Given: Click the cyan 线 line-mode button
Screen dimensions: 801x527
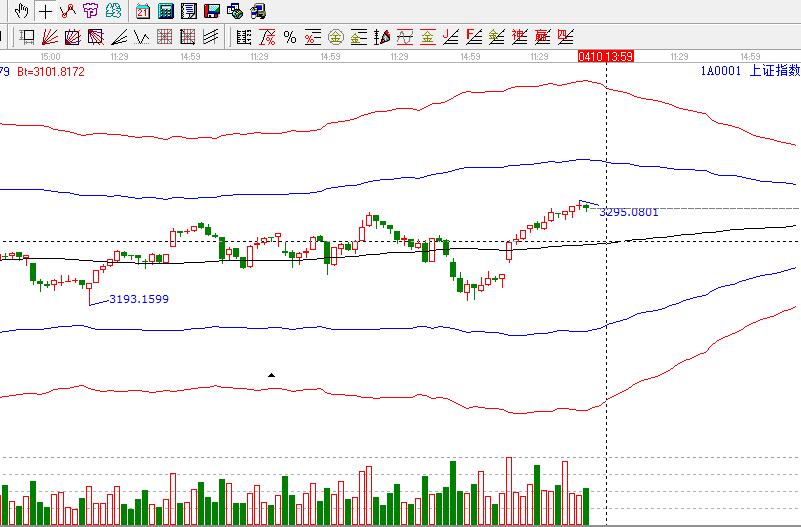Looking at the screenshot, I should [x=114, y=12].
